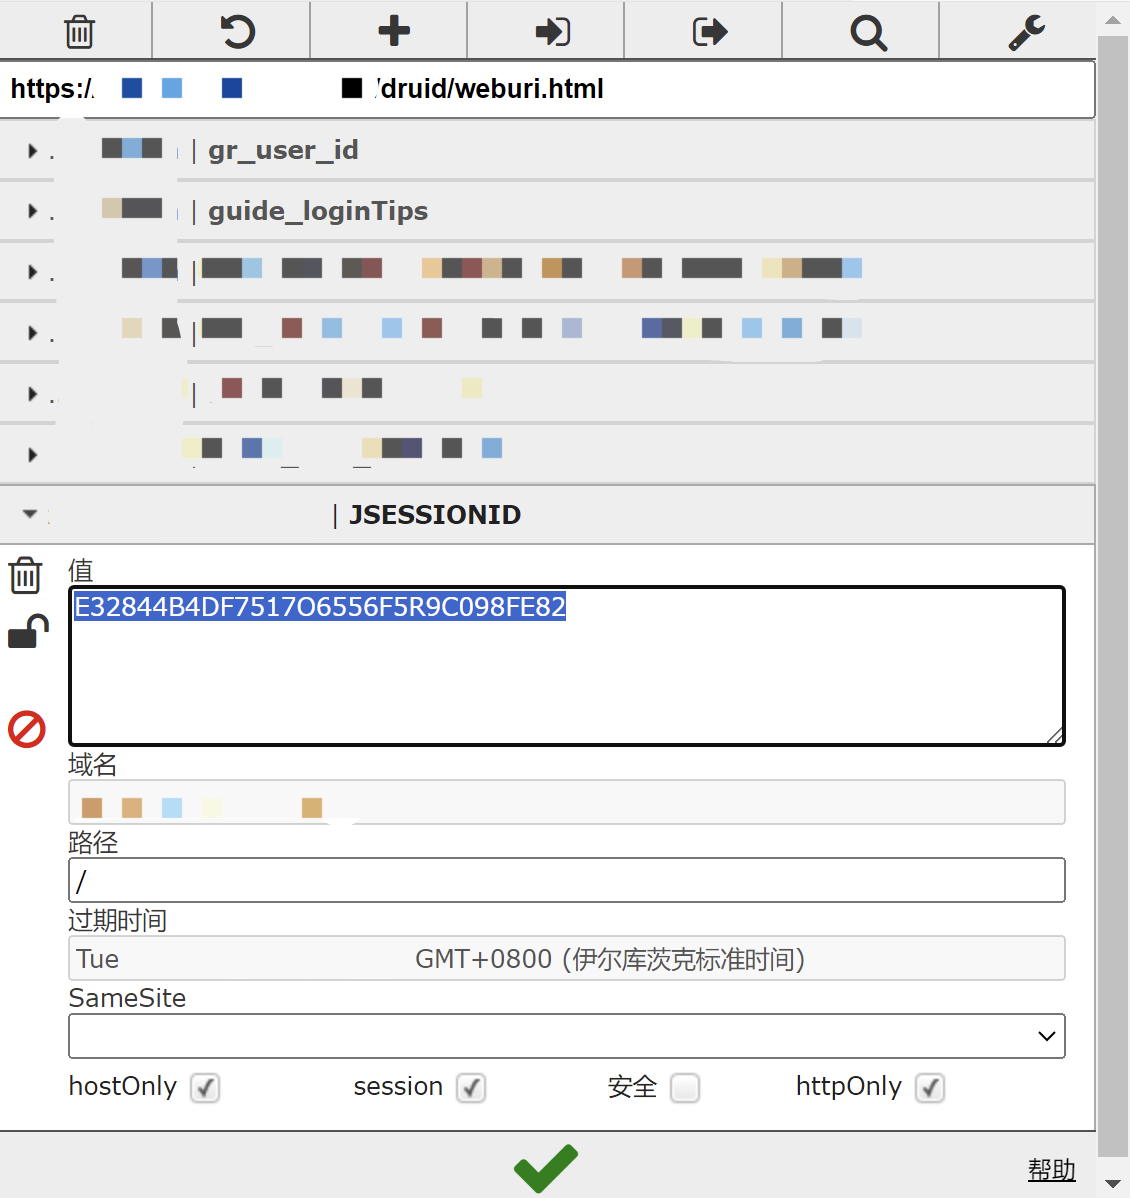The height and width of the screenshot is (1198, 1130).
Task: Enable the 安全 secure checkbox
Action: point(685,1087)
